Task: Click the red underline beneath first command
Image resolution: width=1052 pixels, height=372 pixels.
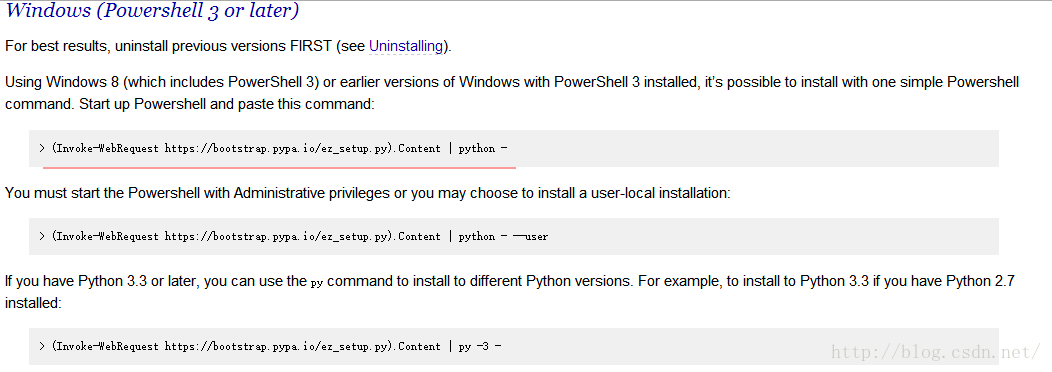Action: (279, 166)
